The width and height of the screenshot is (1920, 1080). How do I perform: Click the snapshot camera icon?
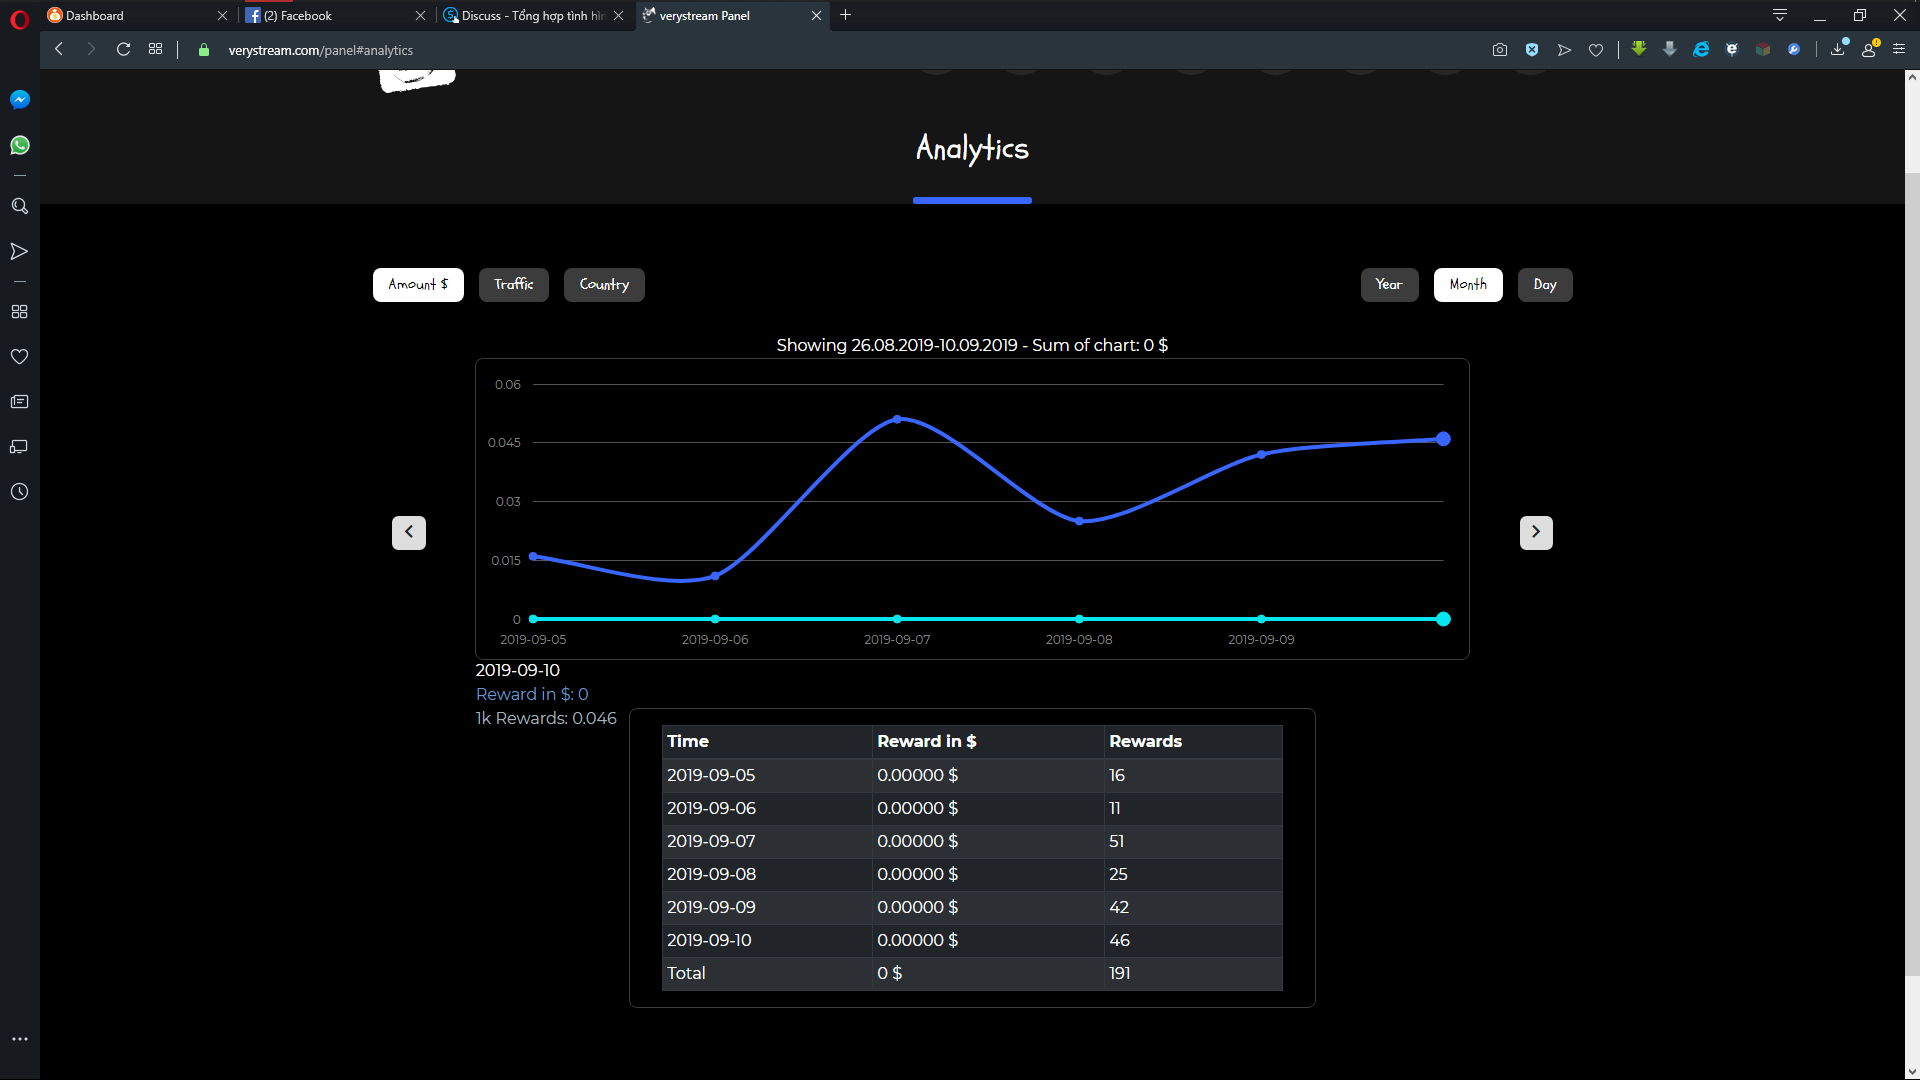1499,50
